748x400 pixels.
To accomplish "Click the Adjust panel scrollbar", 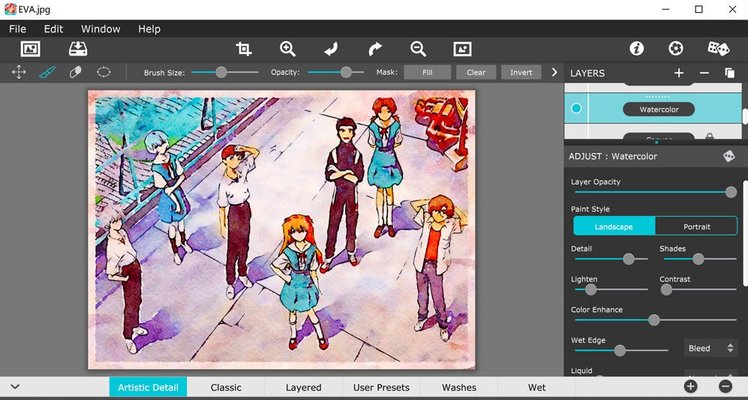I will point(745,234).
